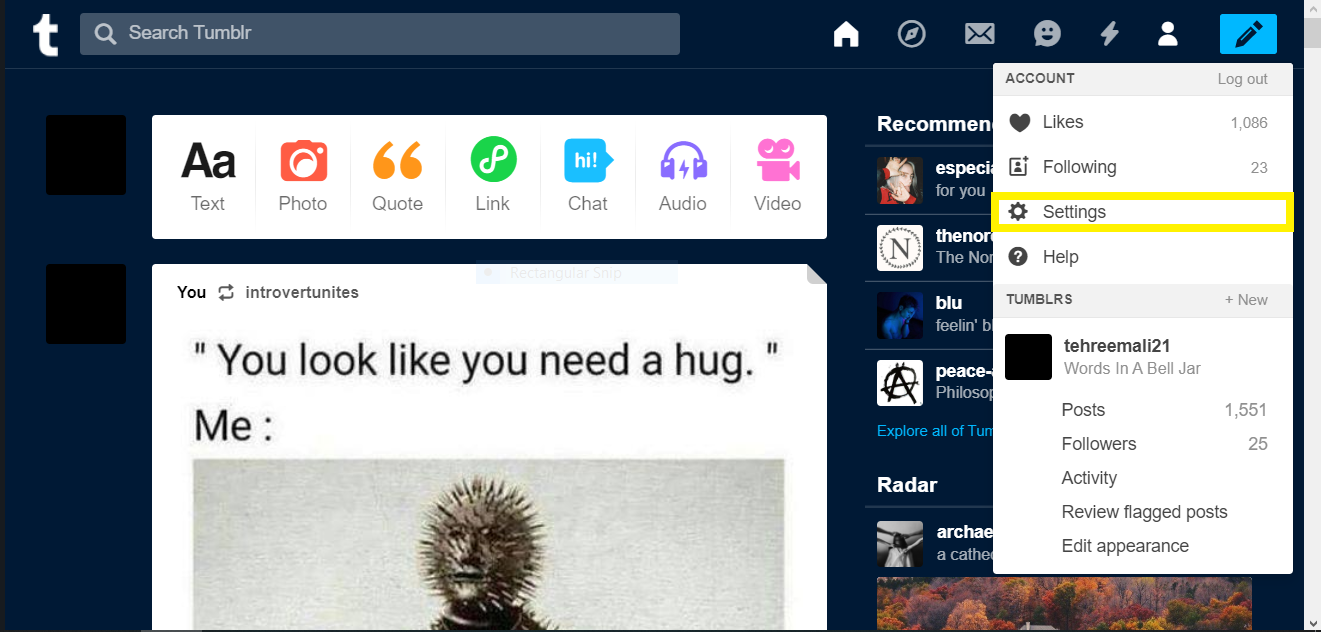
Task: Toggle the Account person icon
Action: pos(1167,34)
